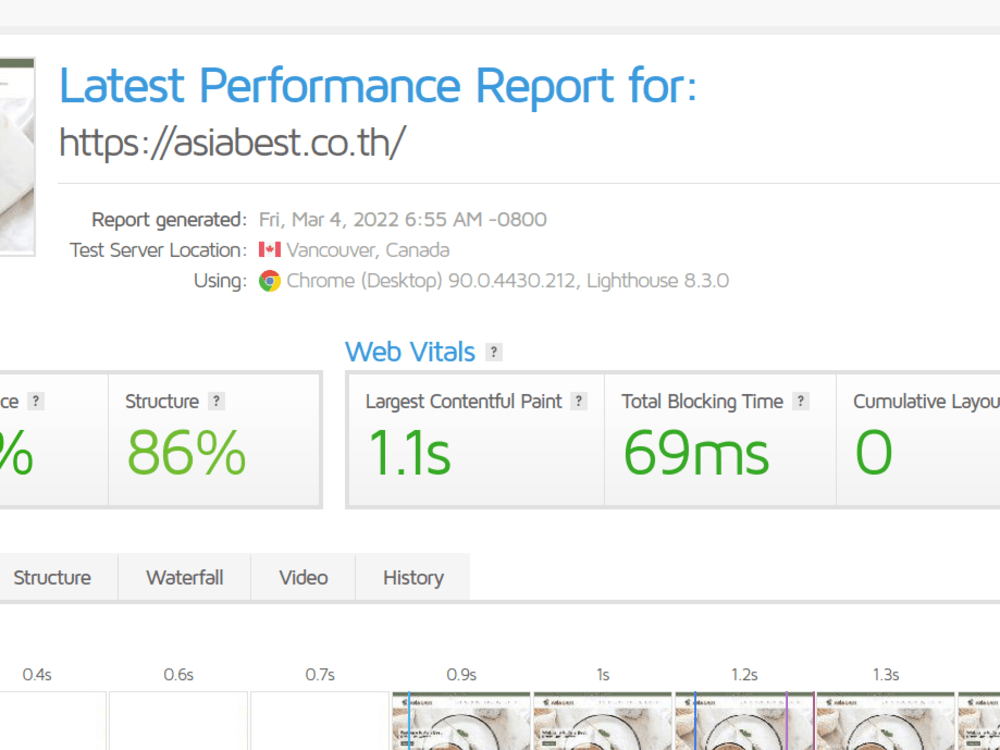
Task: Click the Test Server Location label
Action: coord(158,250)
